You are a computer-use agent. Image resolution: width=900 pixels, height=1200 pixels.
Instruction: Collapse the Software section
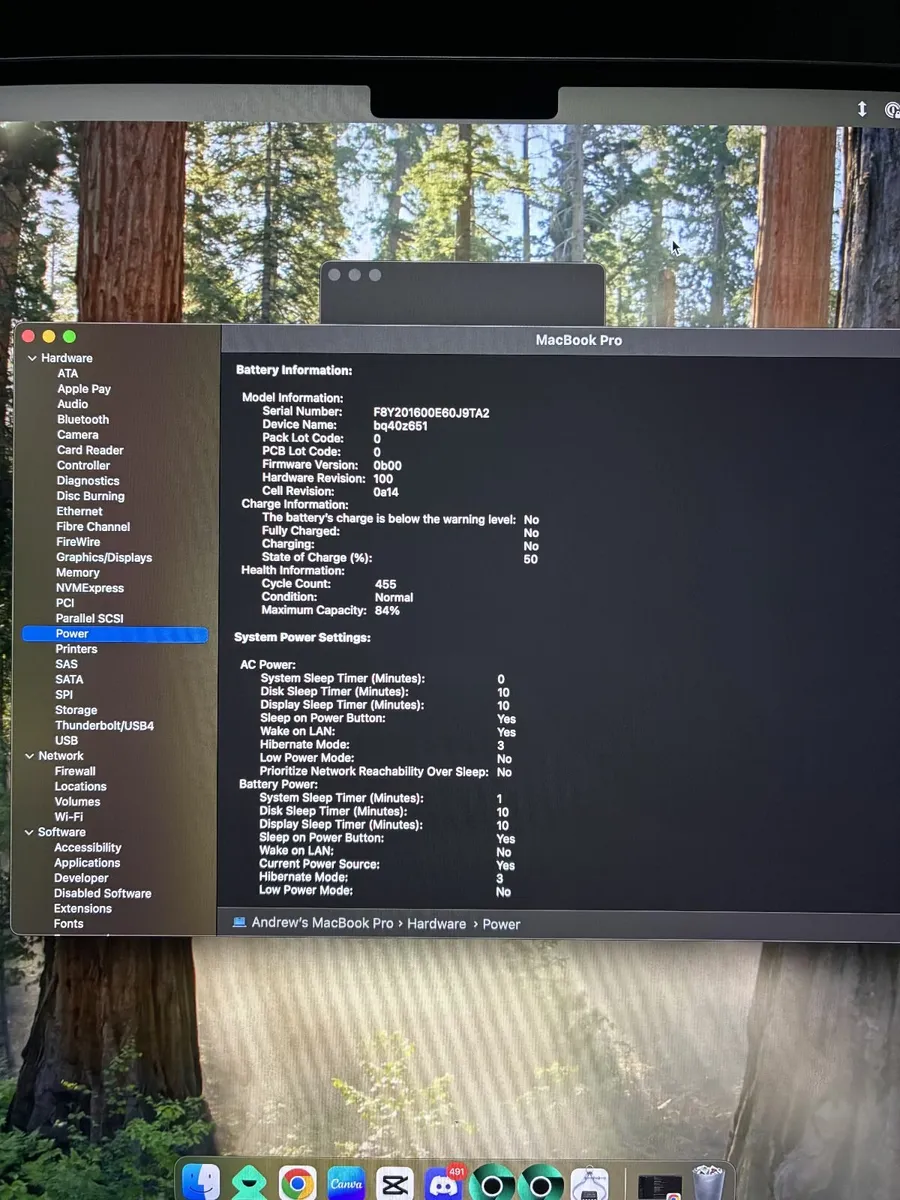(29, 832)
